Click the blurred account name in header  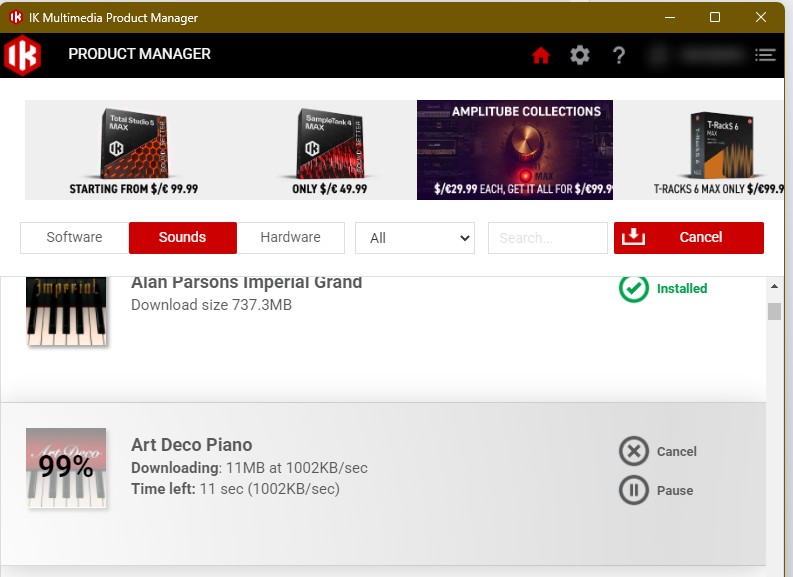699,55
